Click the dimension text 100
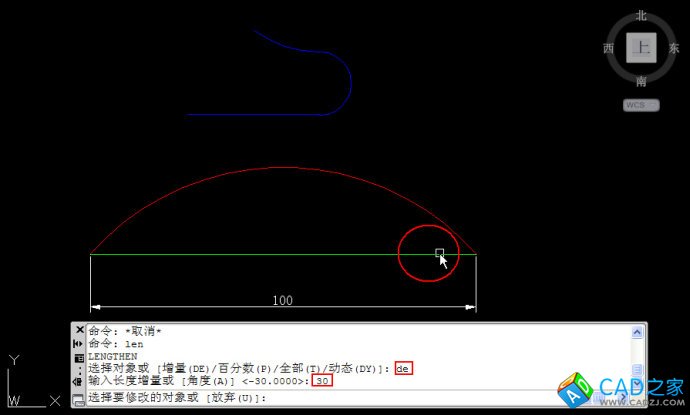The height and width of the screenshot is (415, 690). coord(283,300)
